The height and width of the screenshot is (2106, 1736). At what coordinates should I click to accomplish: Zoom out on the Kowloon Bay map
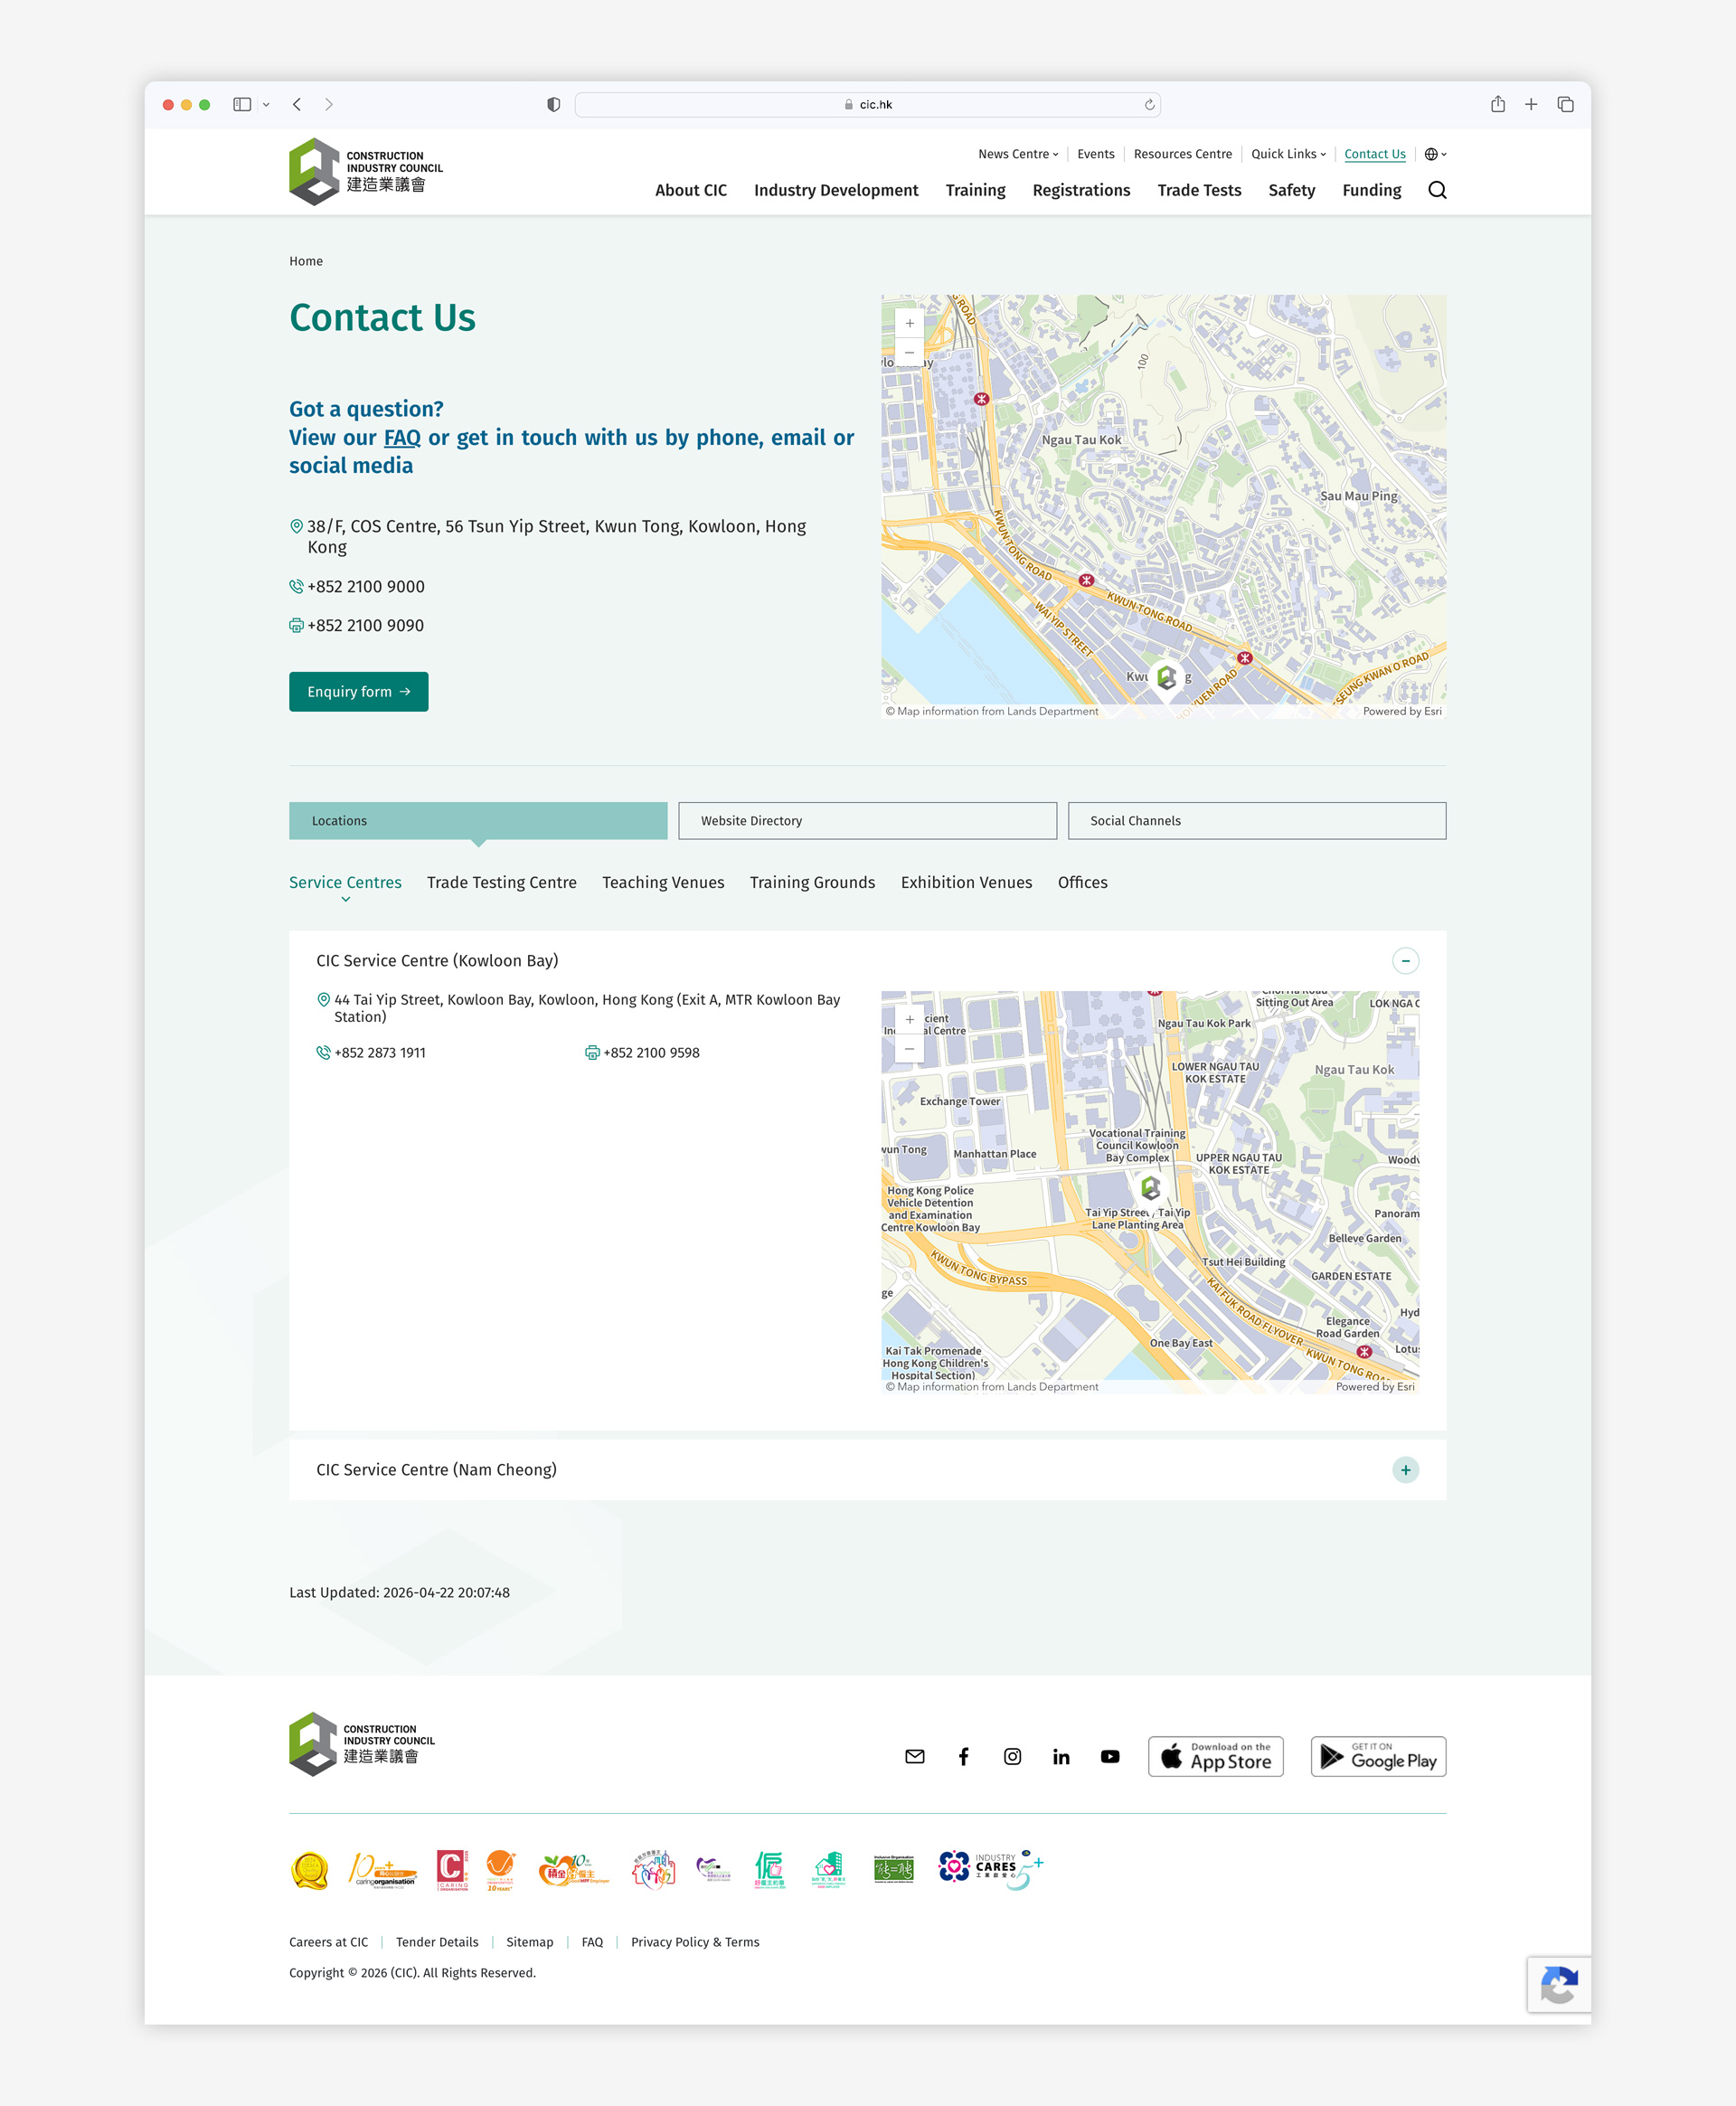[909, 1048]
